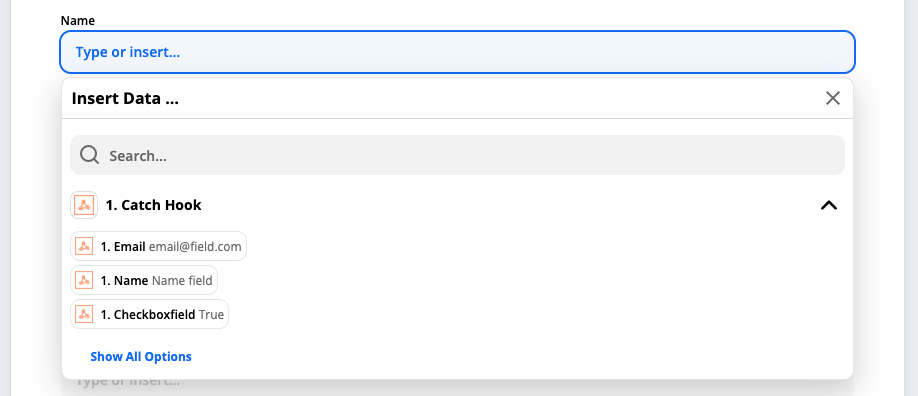Click the webhook icon in the Checkboxfield pill

(84, 315)
